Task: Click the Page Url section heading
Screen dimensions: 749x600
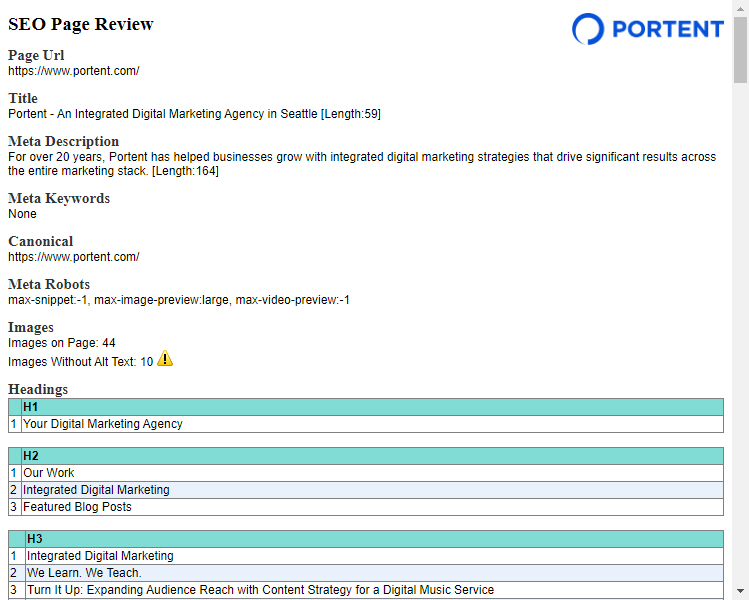Action: (36, 55)
